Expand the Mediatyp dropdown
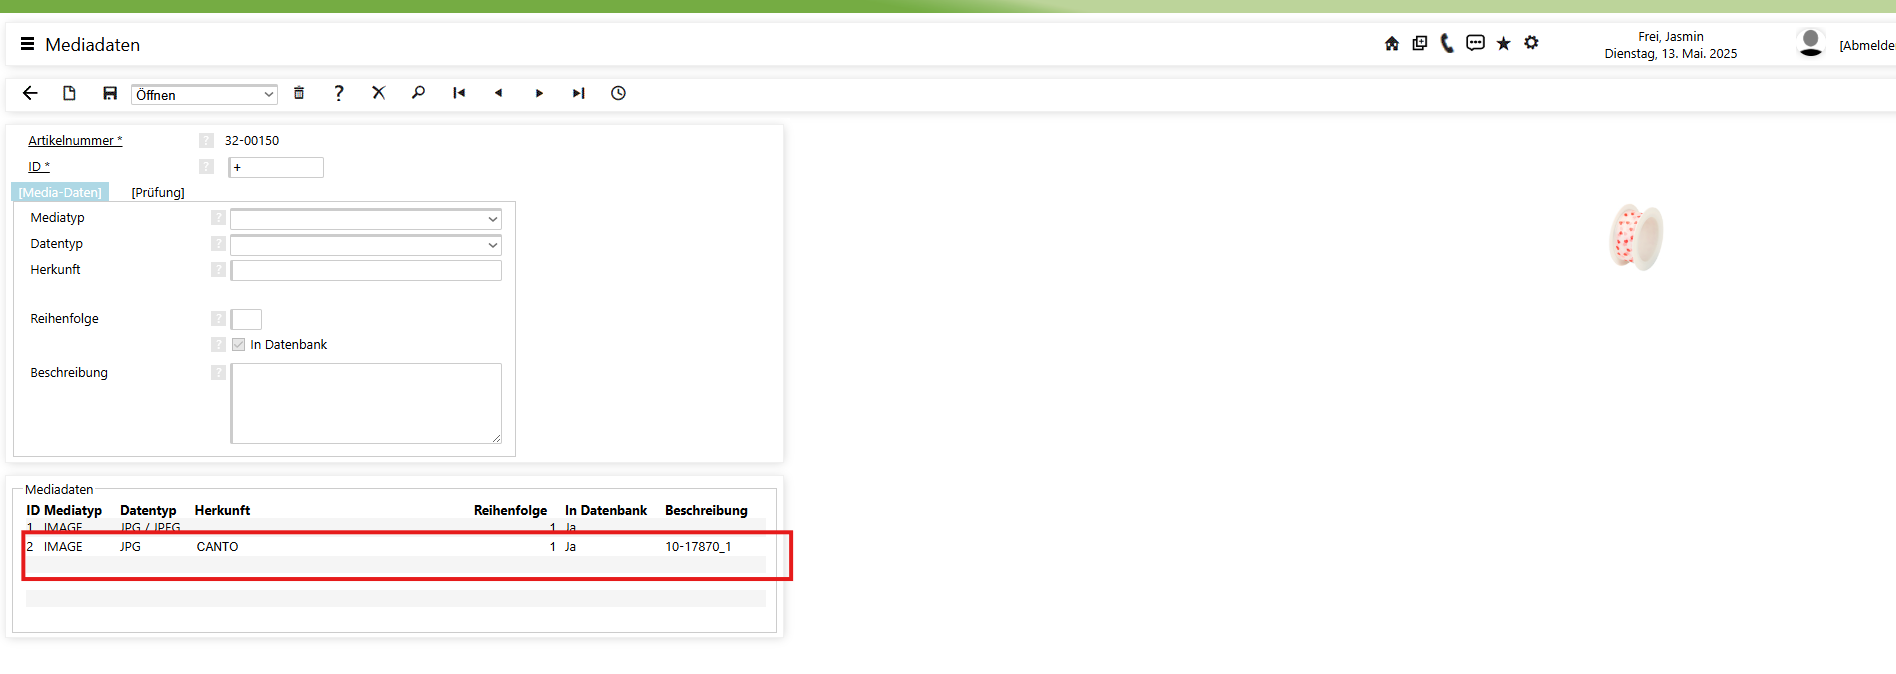Viewport: 1896px width, 674px height. [365, 219]
